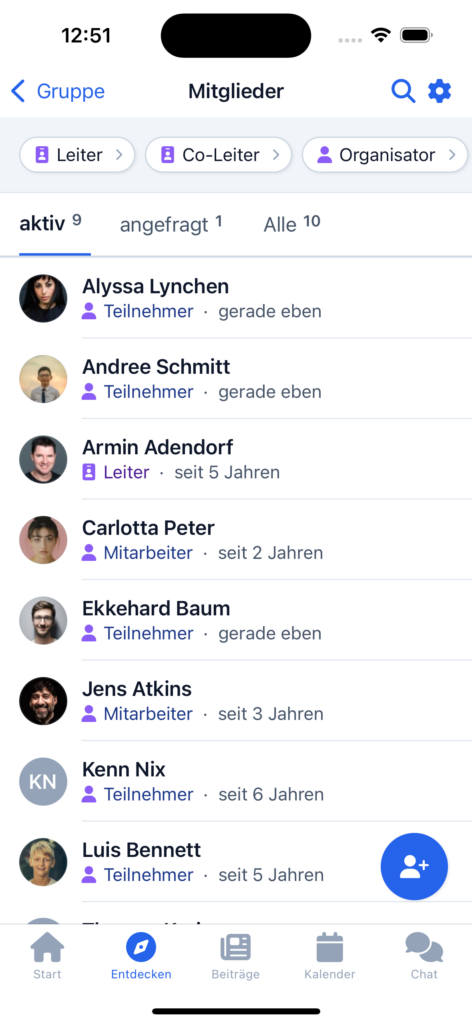Tap Alyssa Lynchen's profile picture
472x1024 pixels.
43,298
